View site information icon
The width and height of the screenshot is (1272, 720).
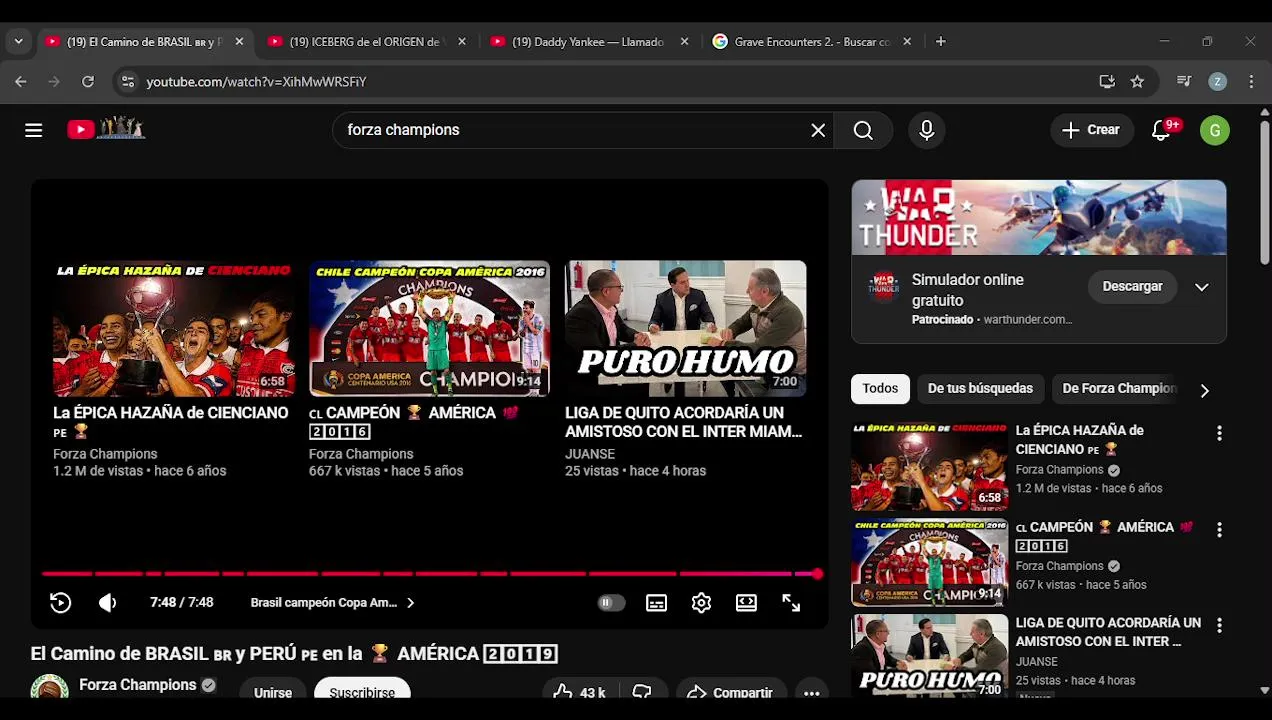[x=127, y=82]
